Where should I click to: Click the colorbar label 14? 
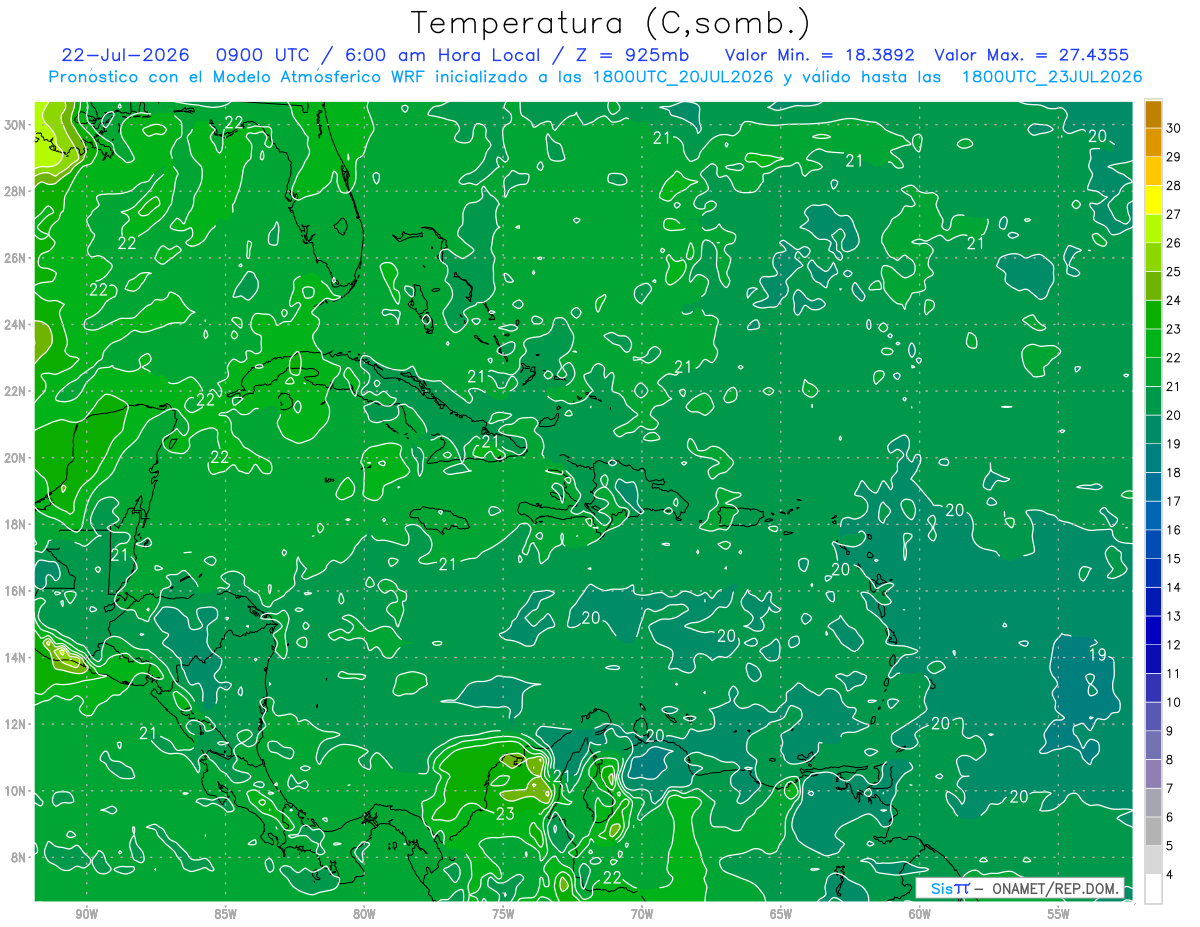click(1174, 587)
